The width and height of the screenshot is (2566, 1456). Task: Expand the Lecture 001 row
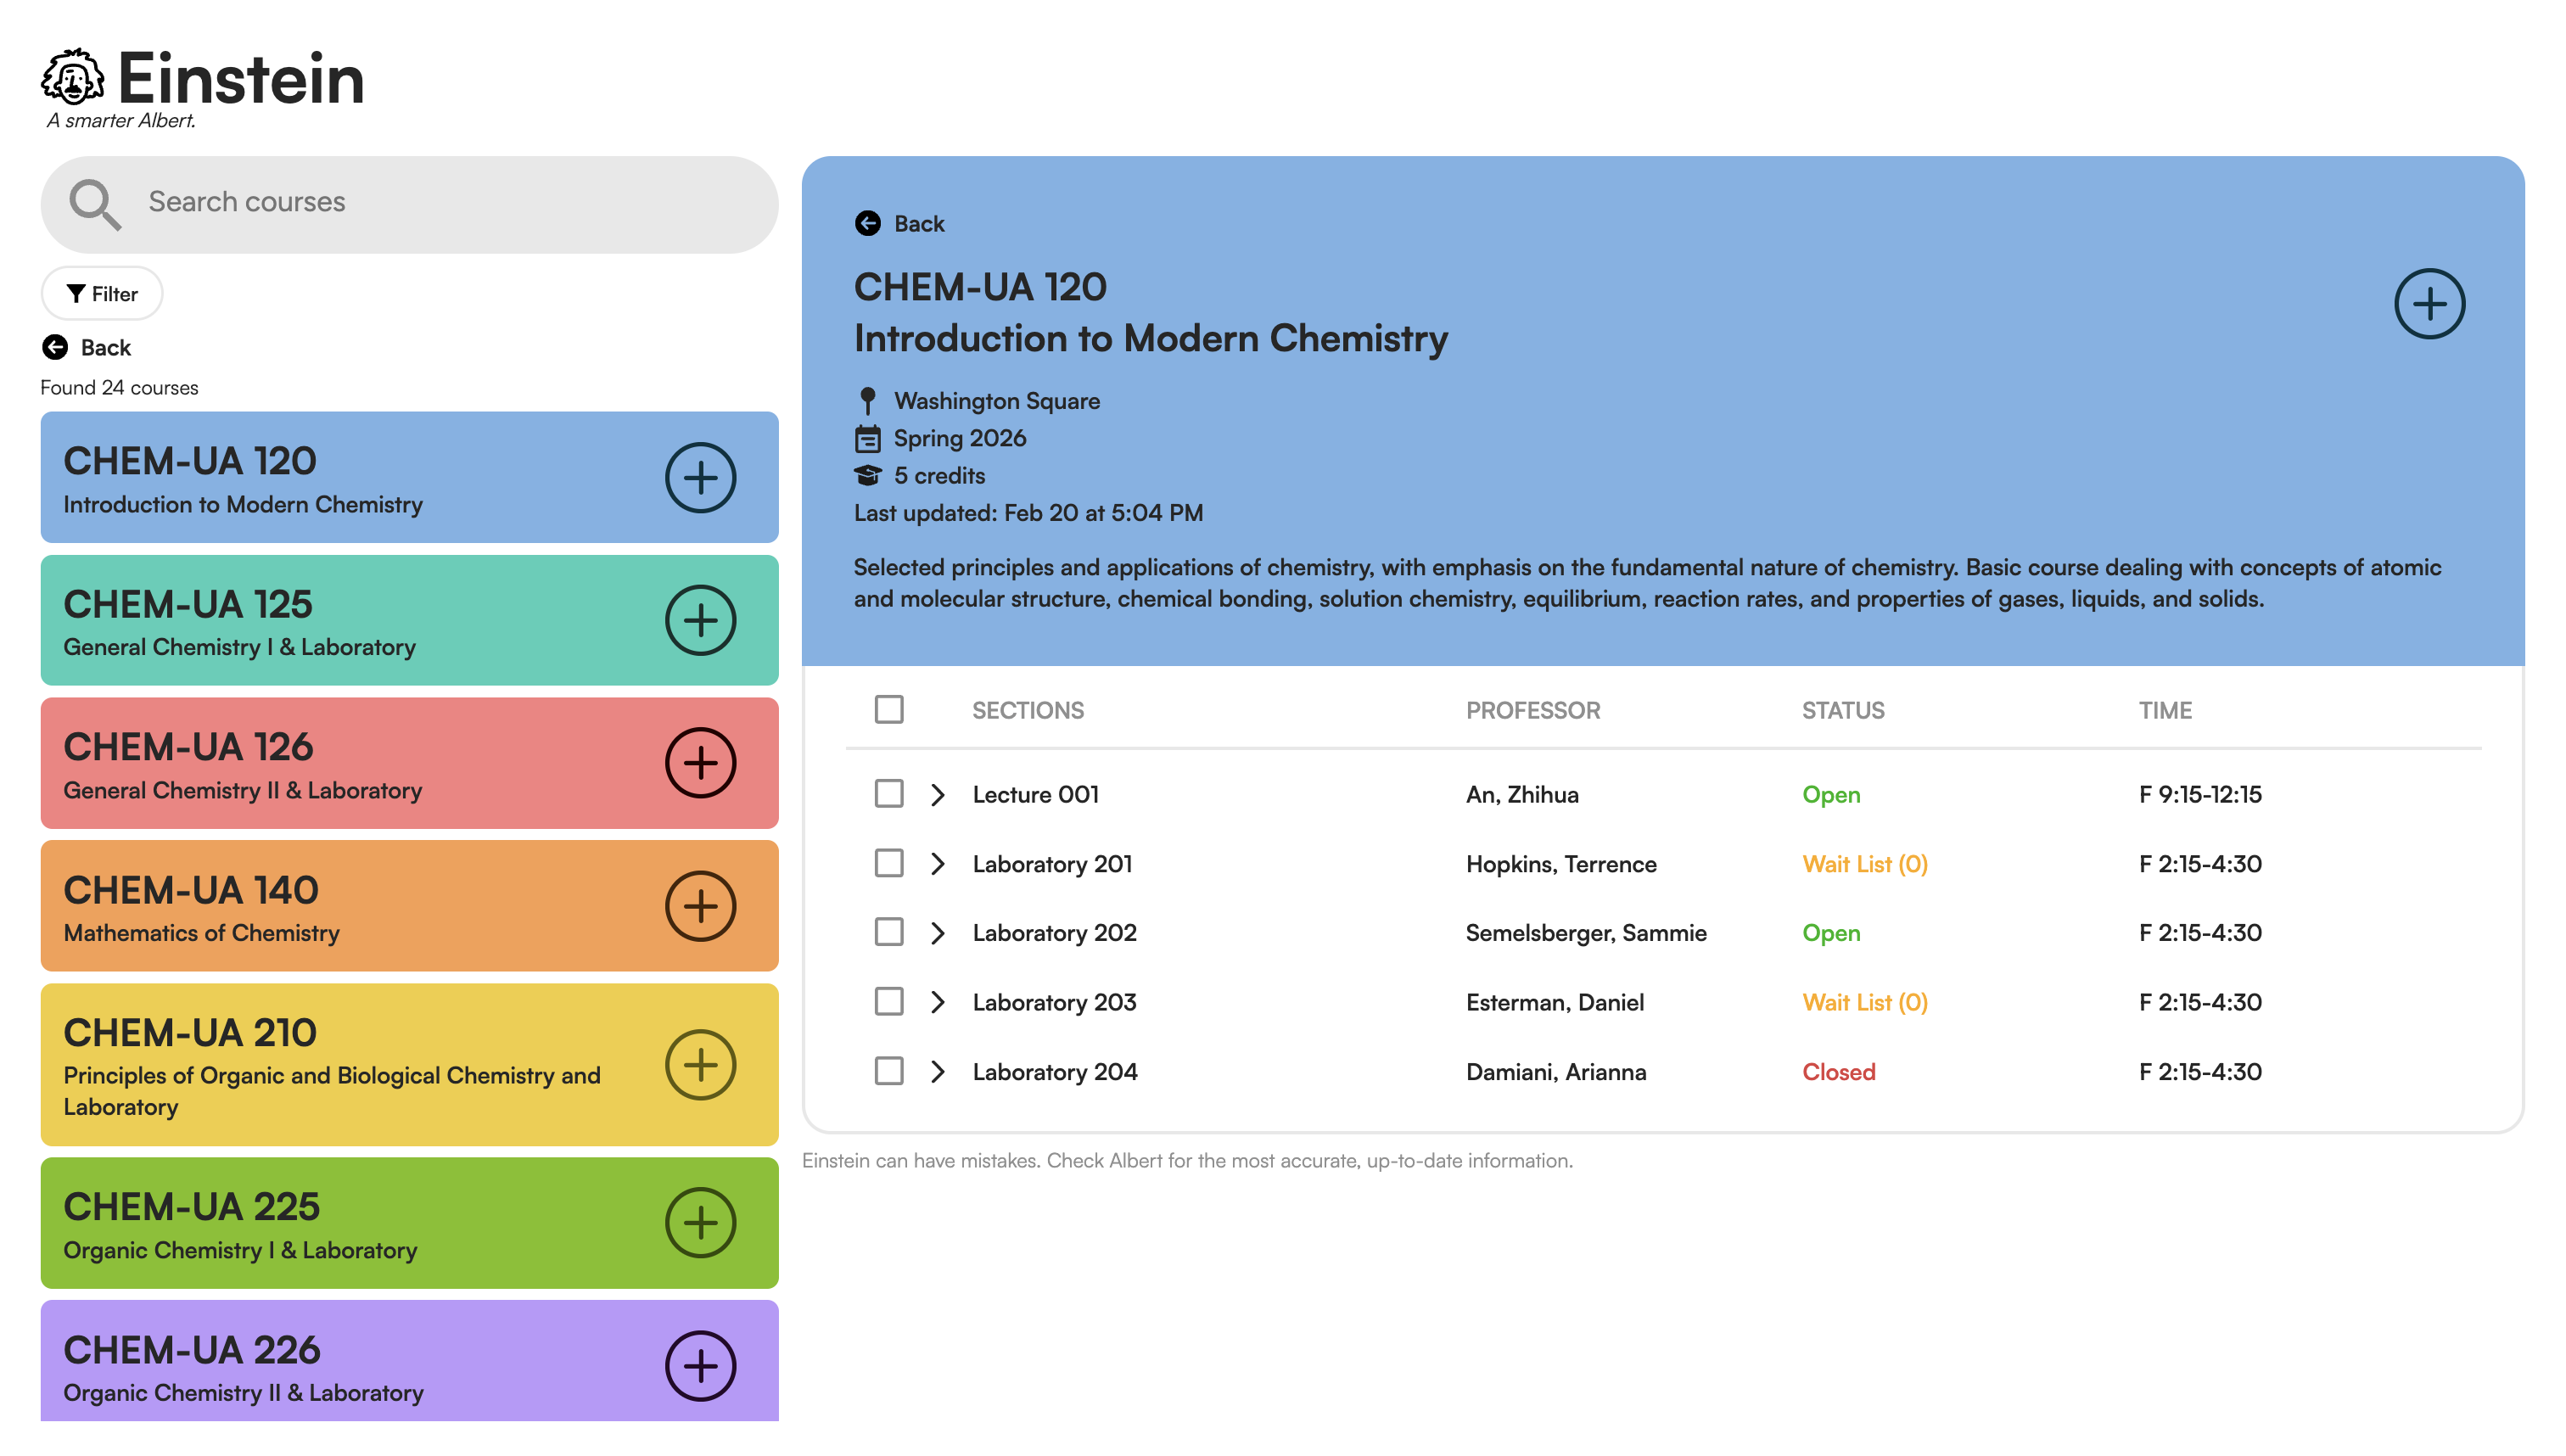(938, 794)
